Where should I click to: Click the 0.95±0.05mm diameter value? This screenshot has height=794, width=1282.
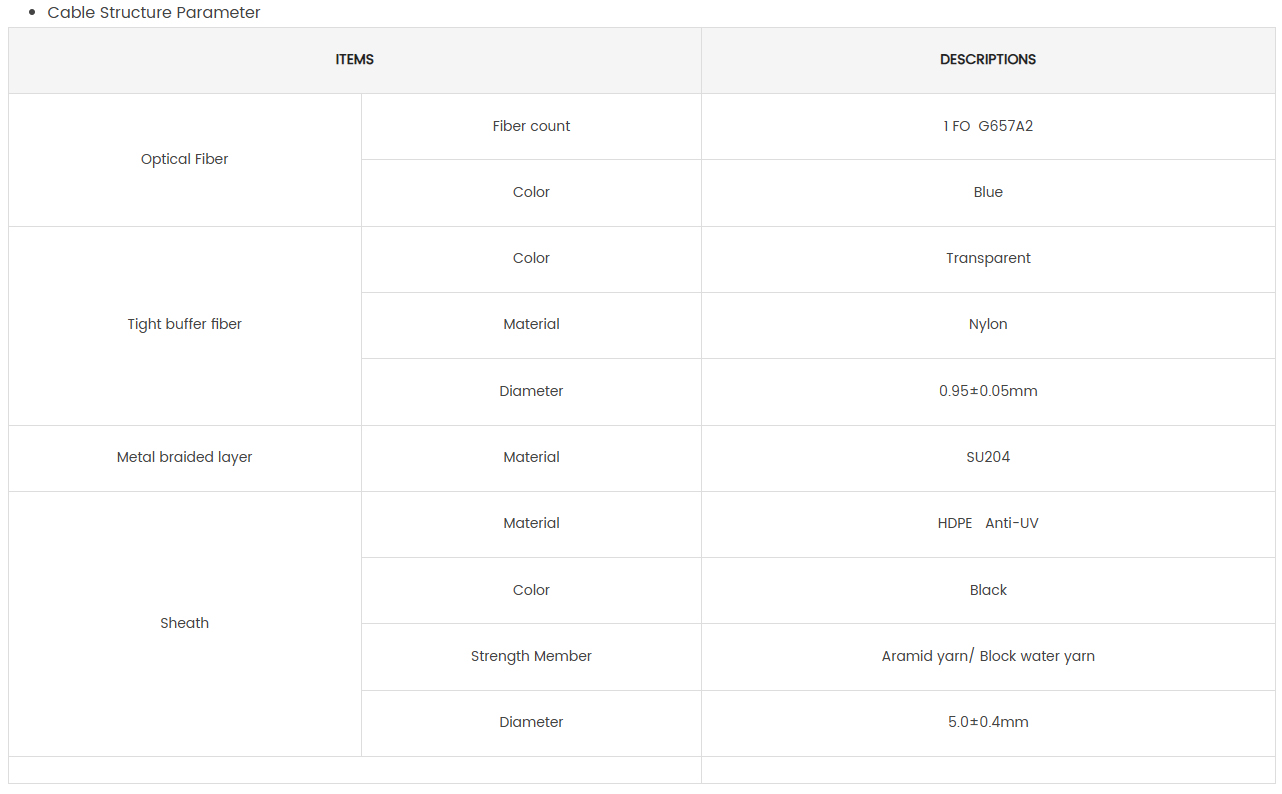[988, 392]
